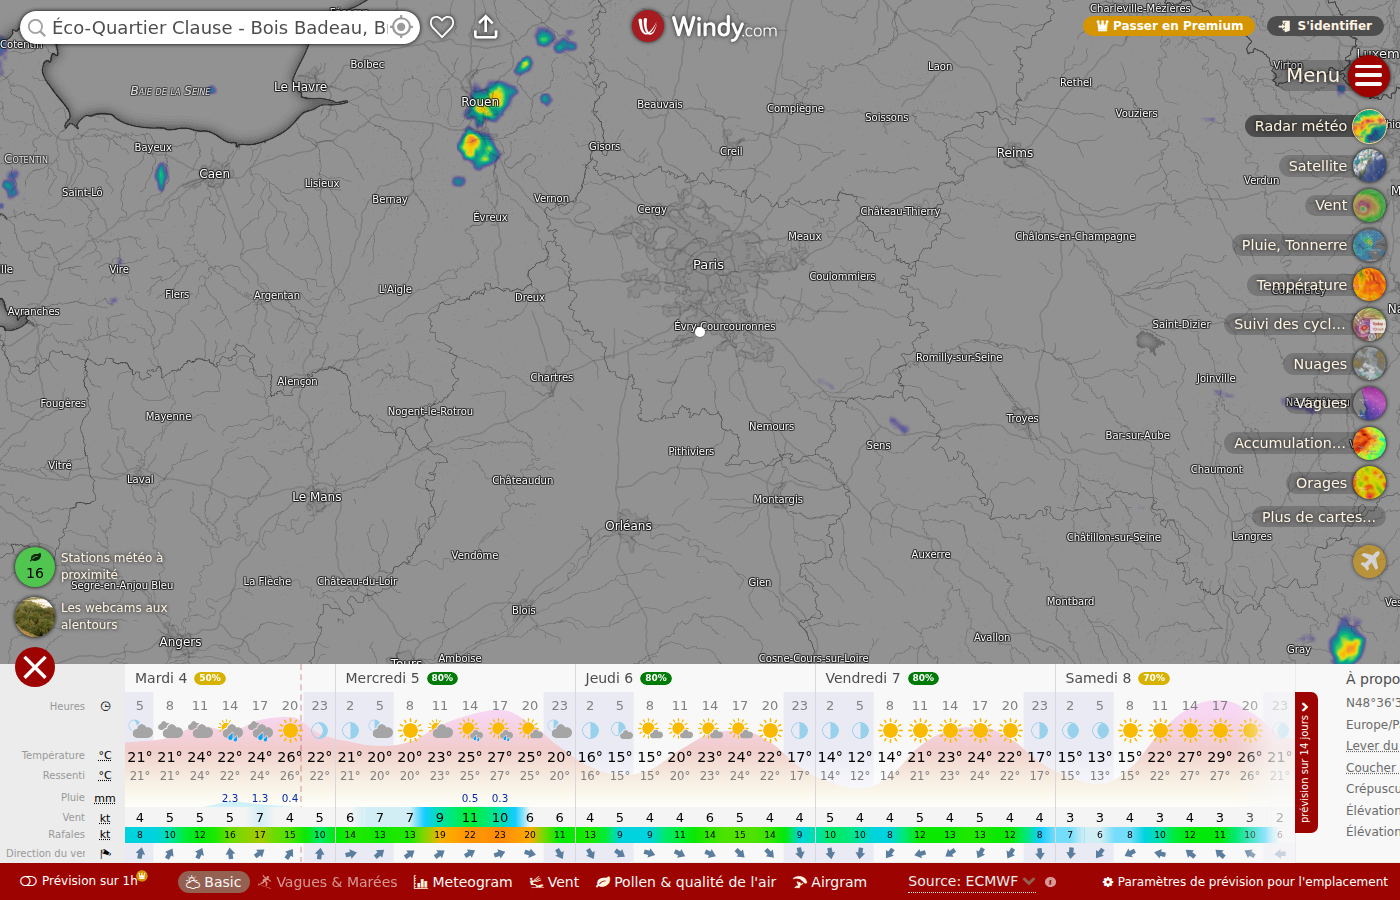The image size is (1400, 900).
Task: Select Suivi des cyclones layer icon
Action: click(x=1369, y=324)
